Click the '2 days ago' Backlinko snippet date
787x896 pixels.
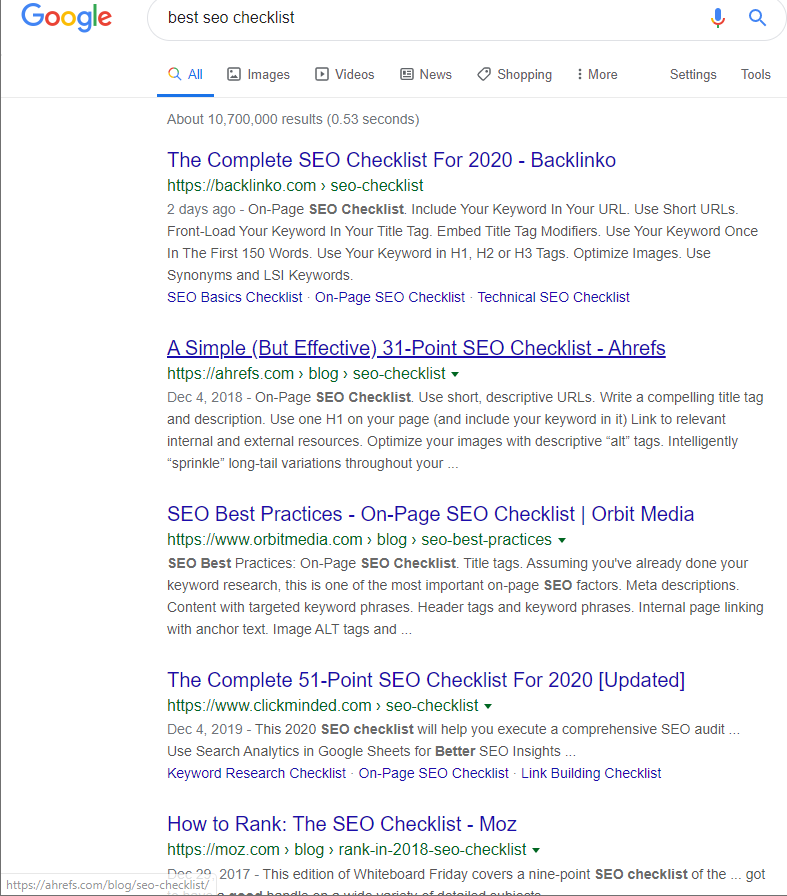tap(201, 210)
